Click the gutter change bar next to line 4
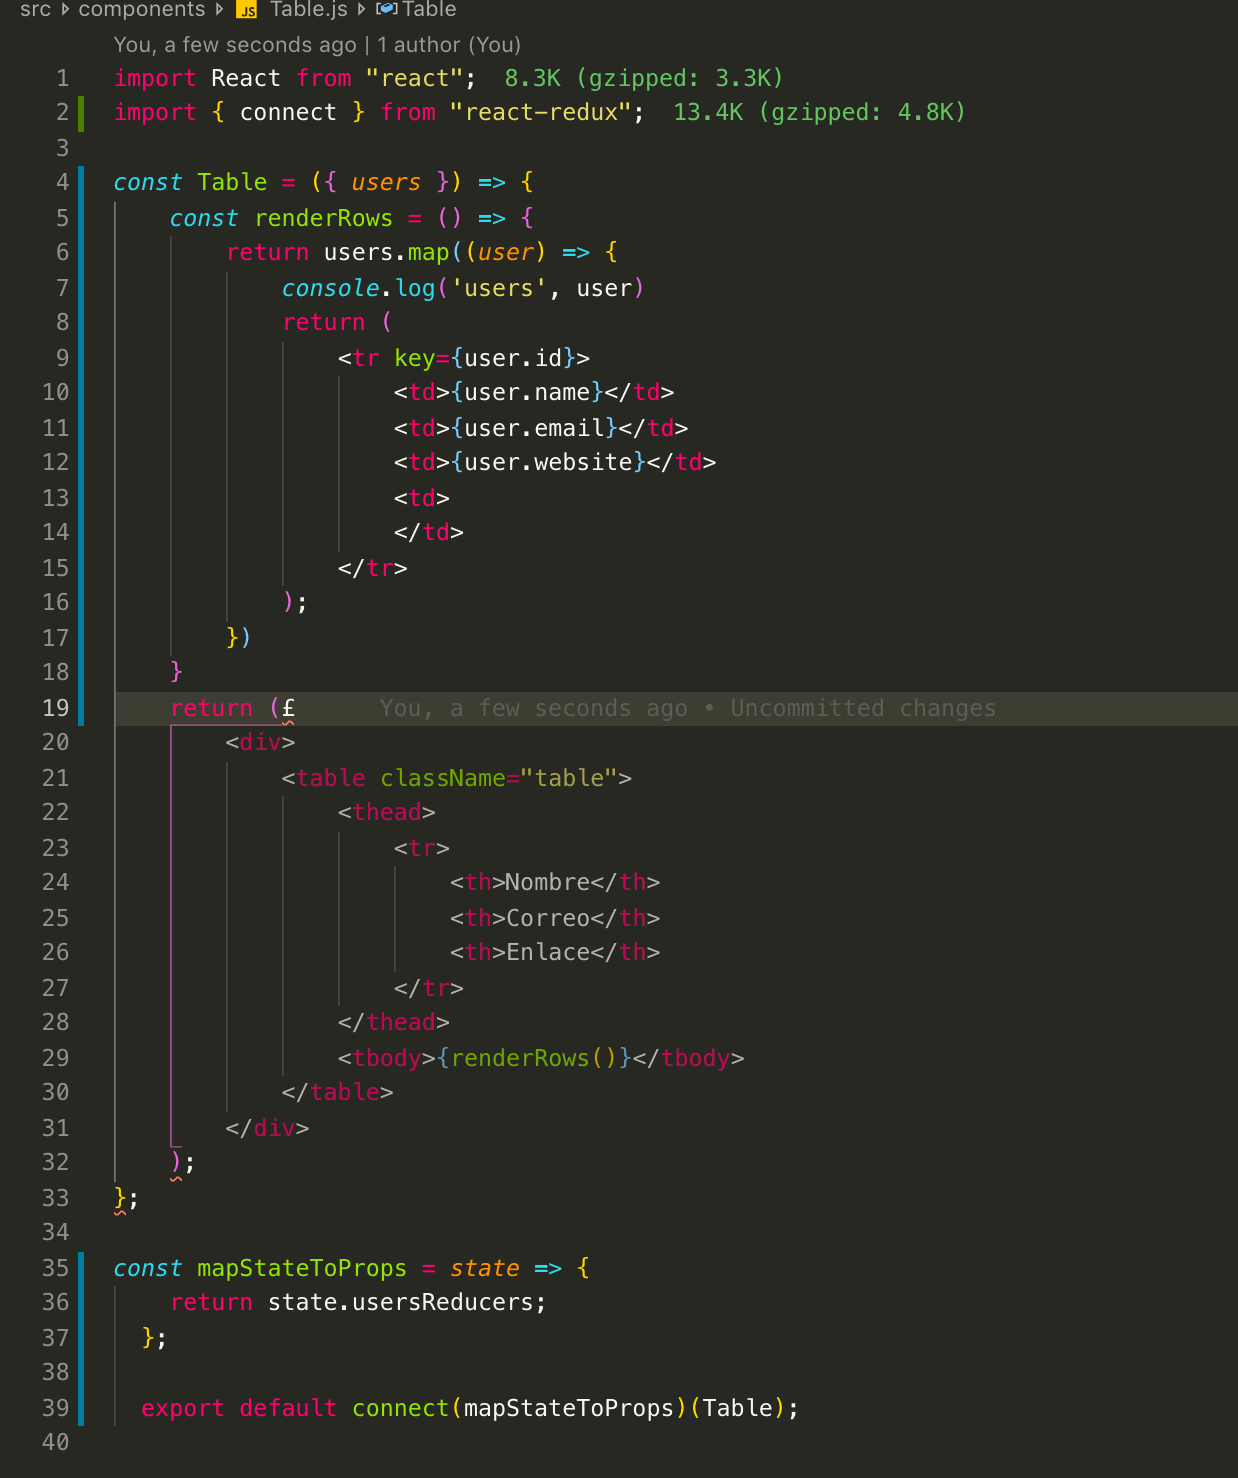Image resolution: width=1238 pixels, height=1478 pixels. [82, 182]
